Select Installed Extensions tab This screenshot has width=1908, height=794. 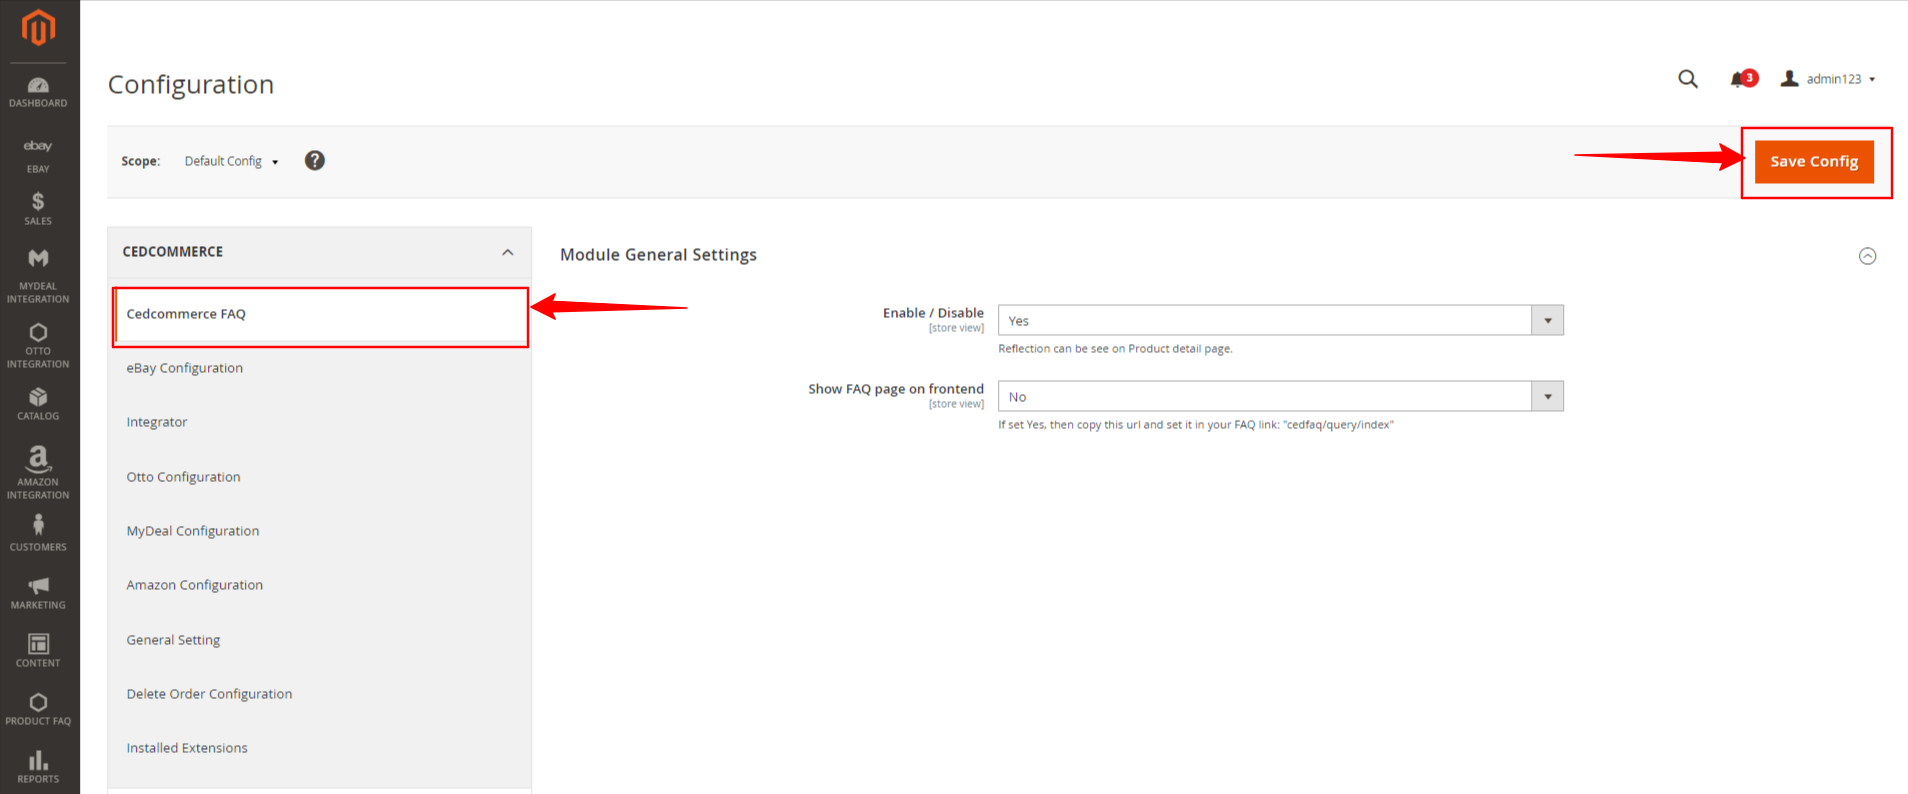(319, 748)
